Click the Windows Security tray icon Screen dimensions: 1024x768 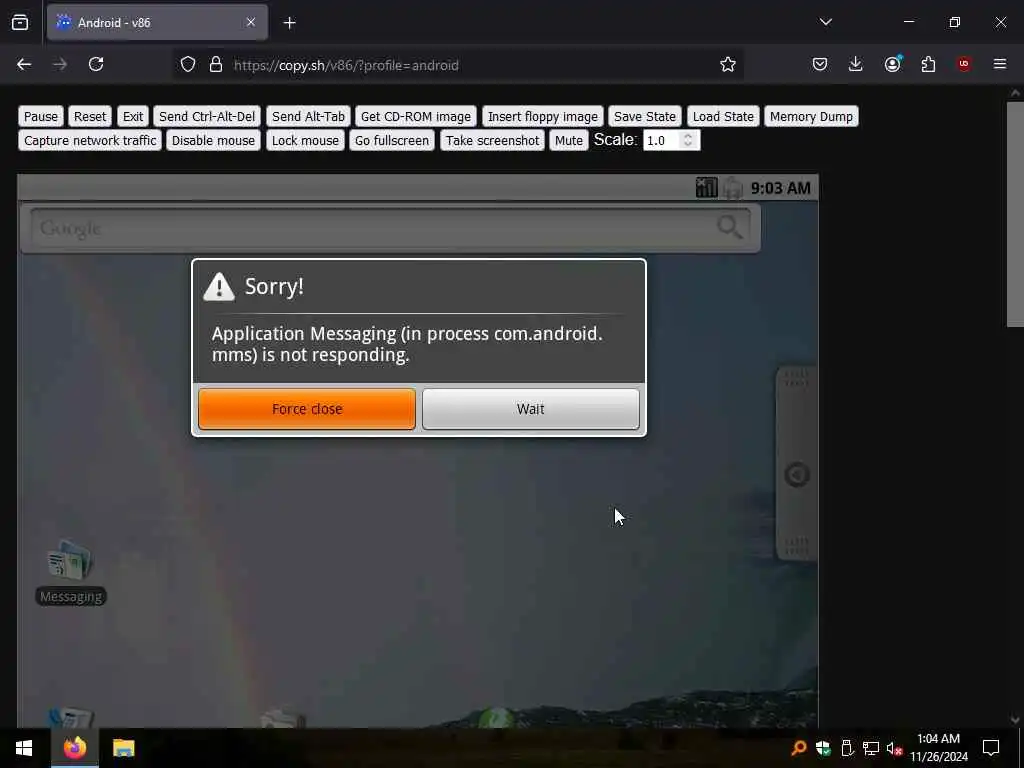tap(823, 748)
